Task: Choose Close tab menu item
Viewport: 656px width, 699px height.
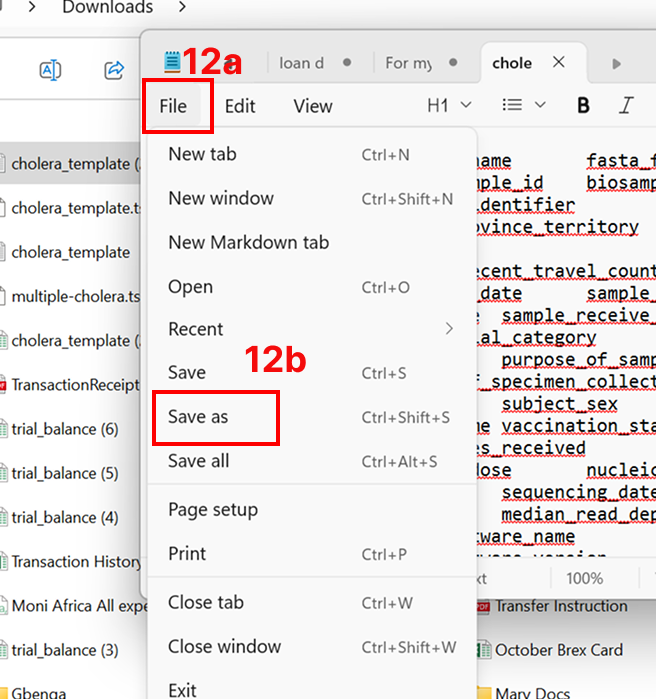Action: 312,603
